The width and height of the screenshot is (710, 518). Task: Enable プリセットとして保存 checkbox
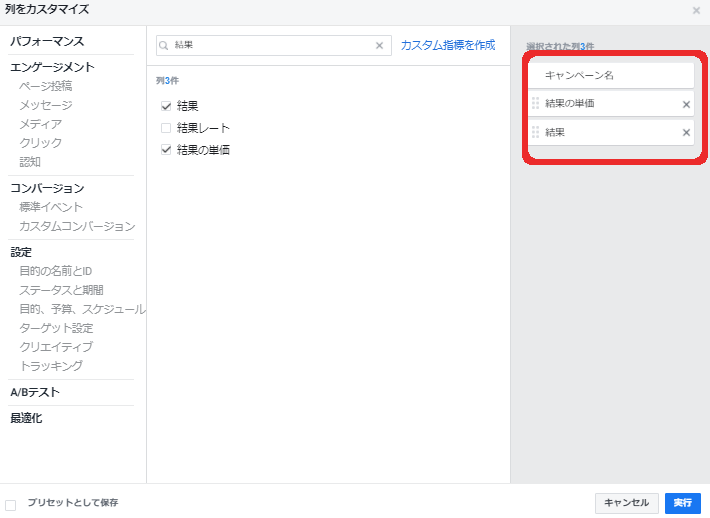click(10, 504)
